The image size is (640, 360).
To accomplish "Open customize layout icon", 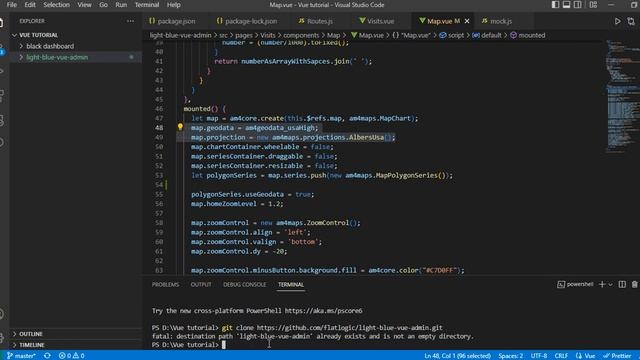I will coord(593,4).
